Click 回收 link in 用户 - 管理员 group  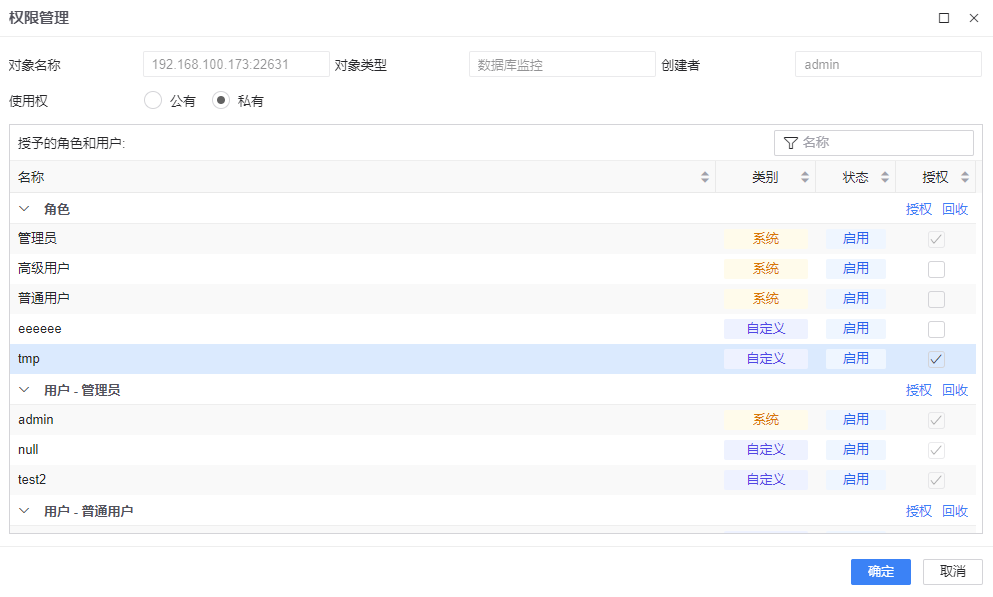click(955, 390)
